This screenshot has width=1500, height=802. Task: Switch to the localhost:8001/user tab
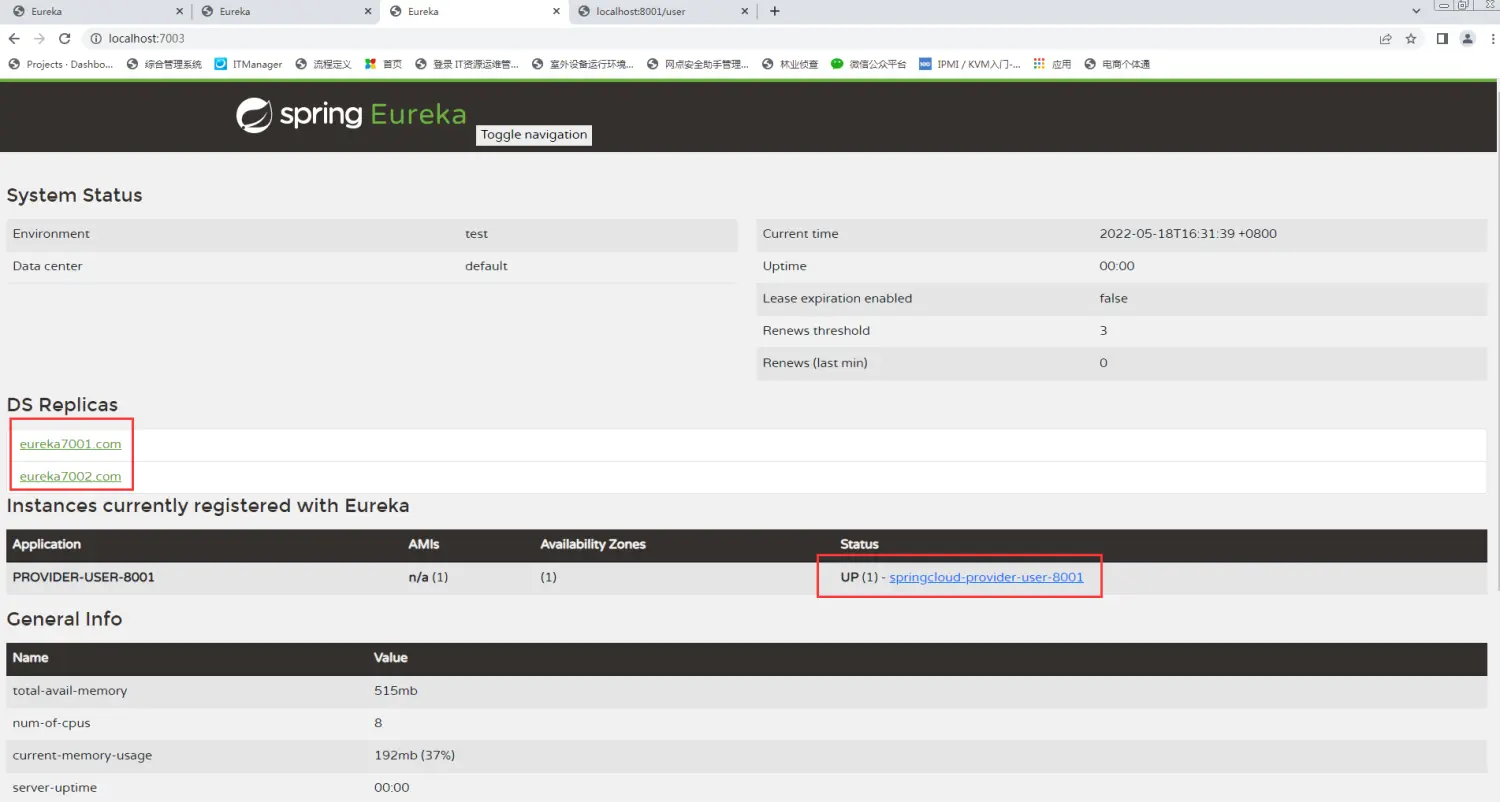(662, 11)
